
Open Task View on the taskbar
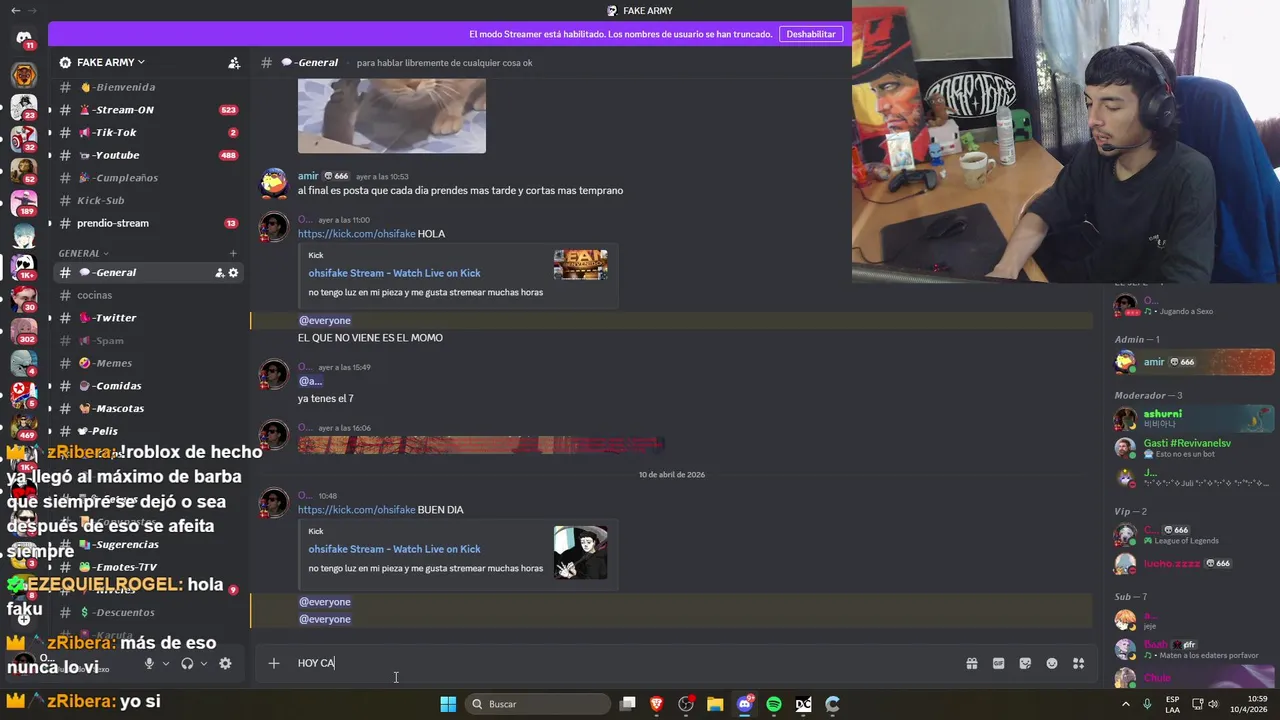tap(627, 704)
